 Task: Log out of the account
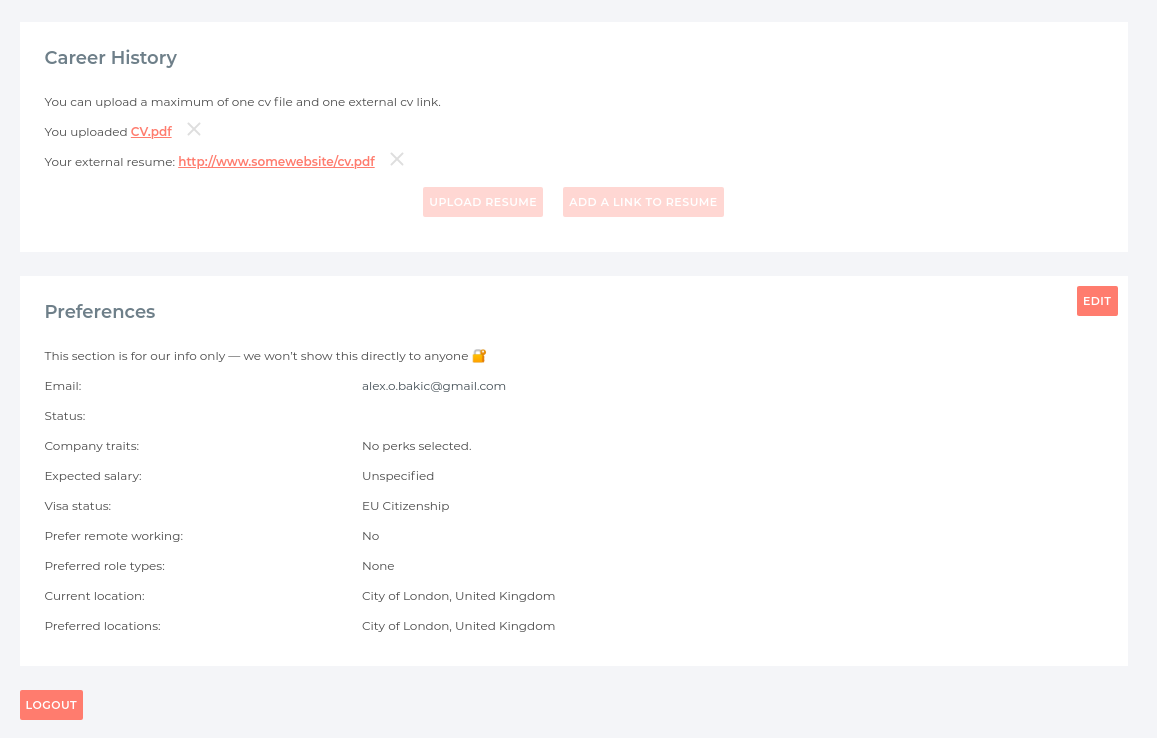51,705
